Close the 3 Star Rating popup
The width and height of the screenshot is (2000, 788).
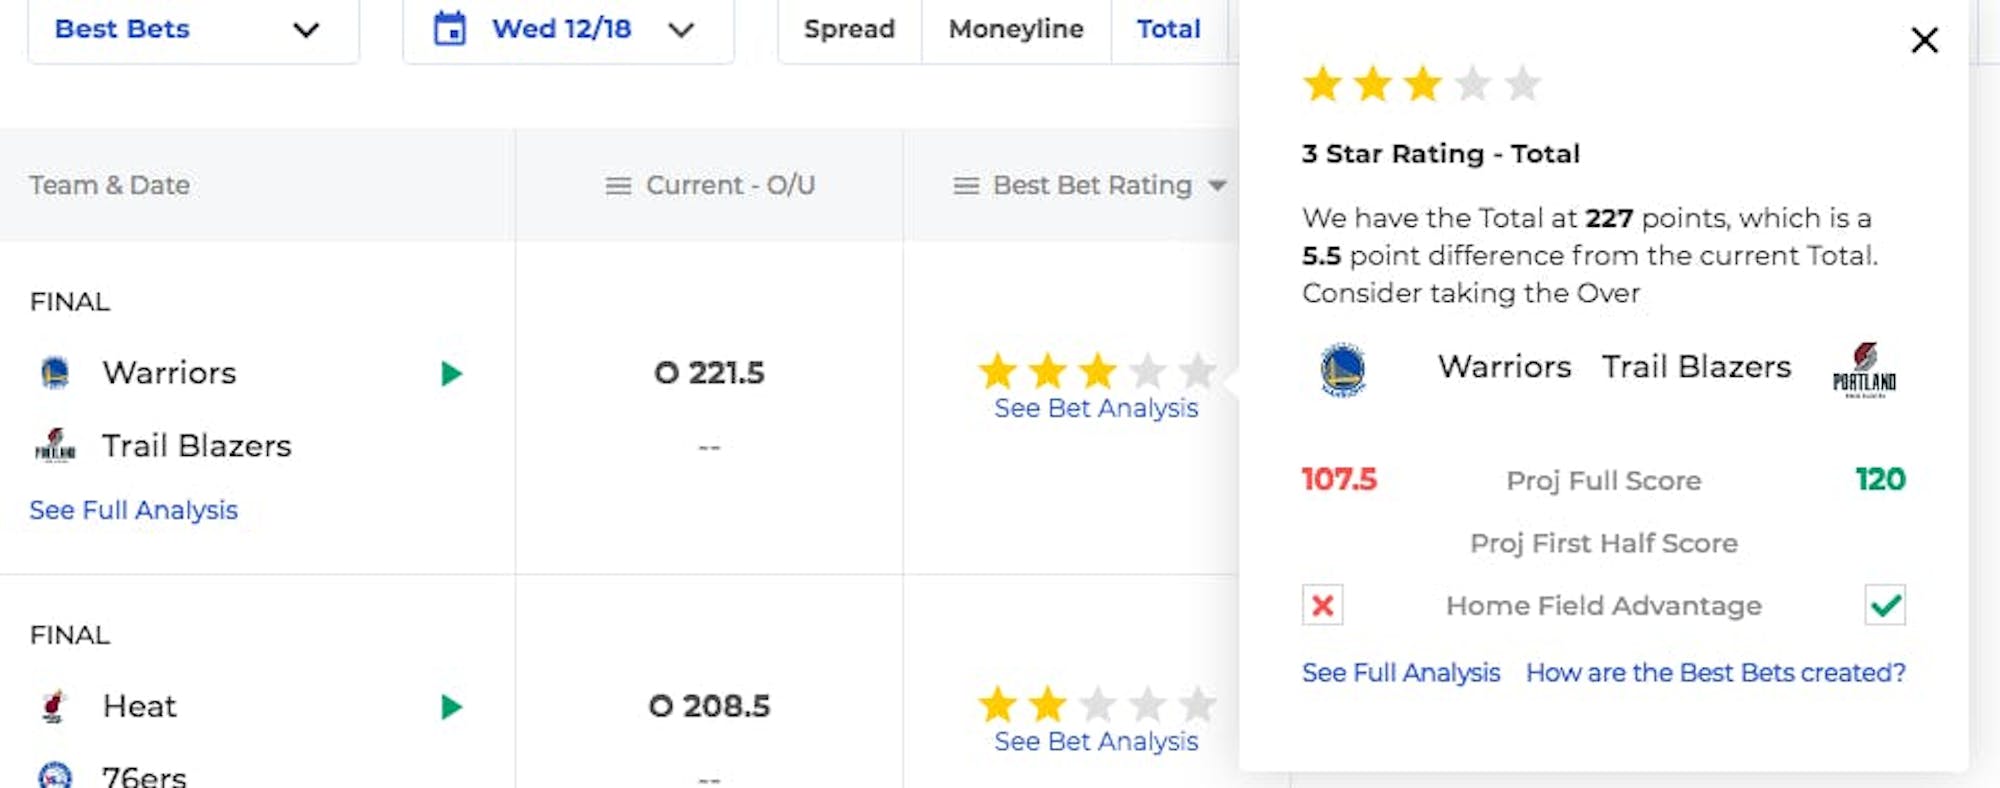[1924, 41]
